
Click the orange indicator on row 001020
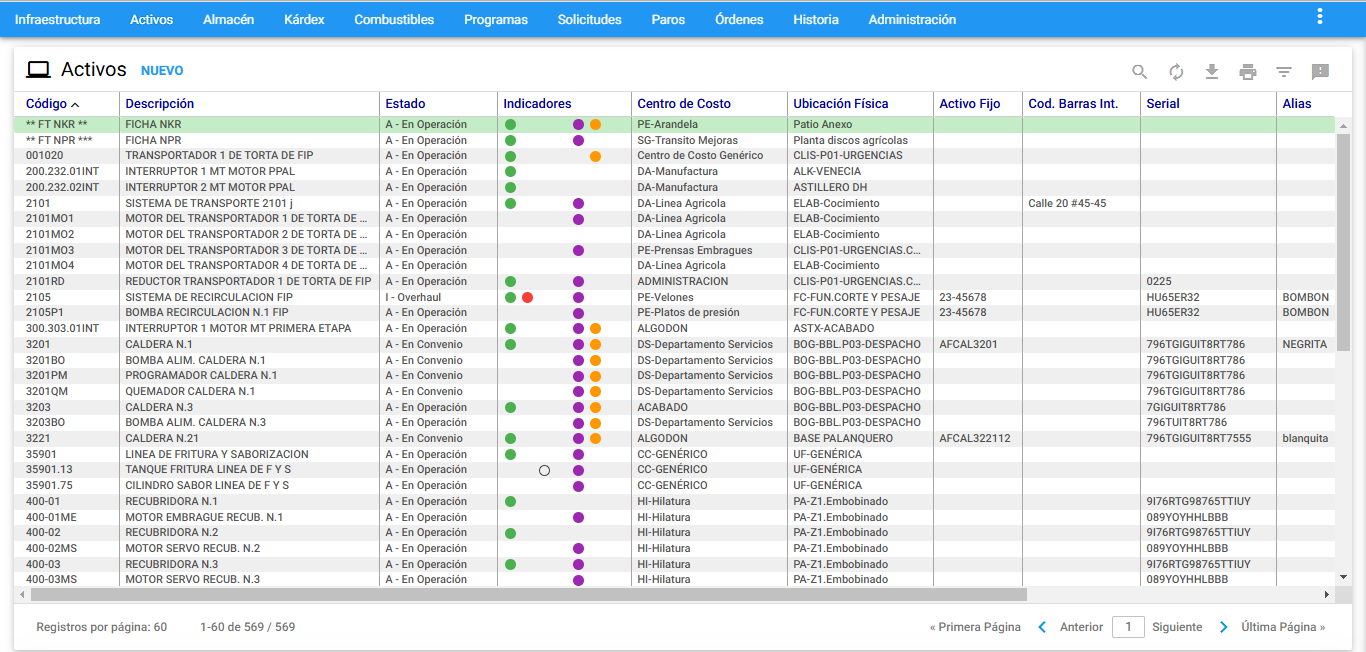595,156
